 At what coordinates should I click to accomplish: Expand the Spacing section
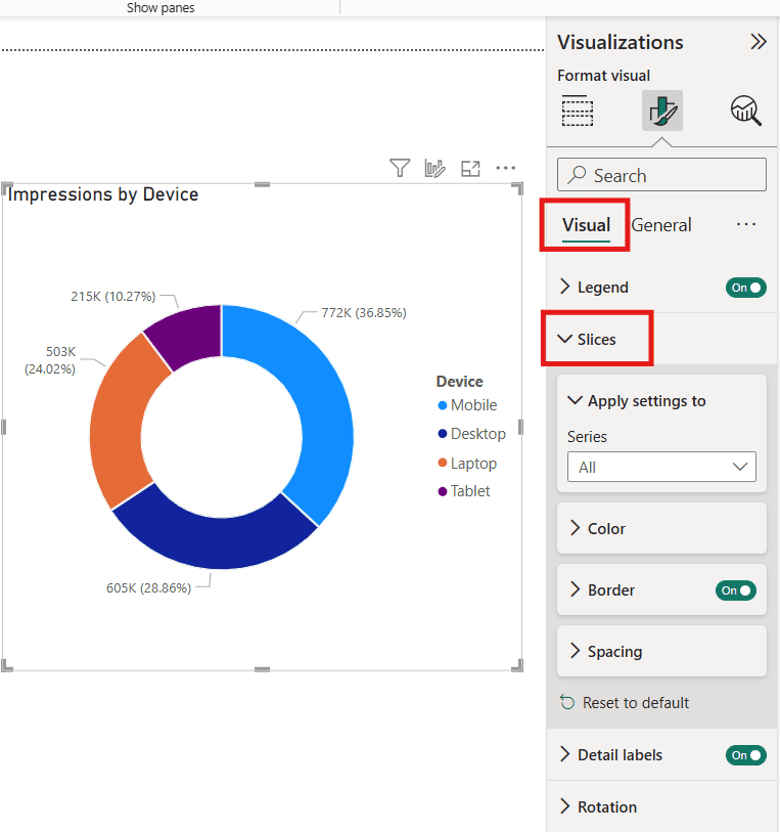pyautogui.click(x=614, y=652)
